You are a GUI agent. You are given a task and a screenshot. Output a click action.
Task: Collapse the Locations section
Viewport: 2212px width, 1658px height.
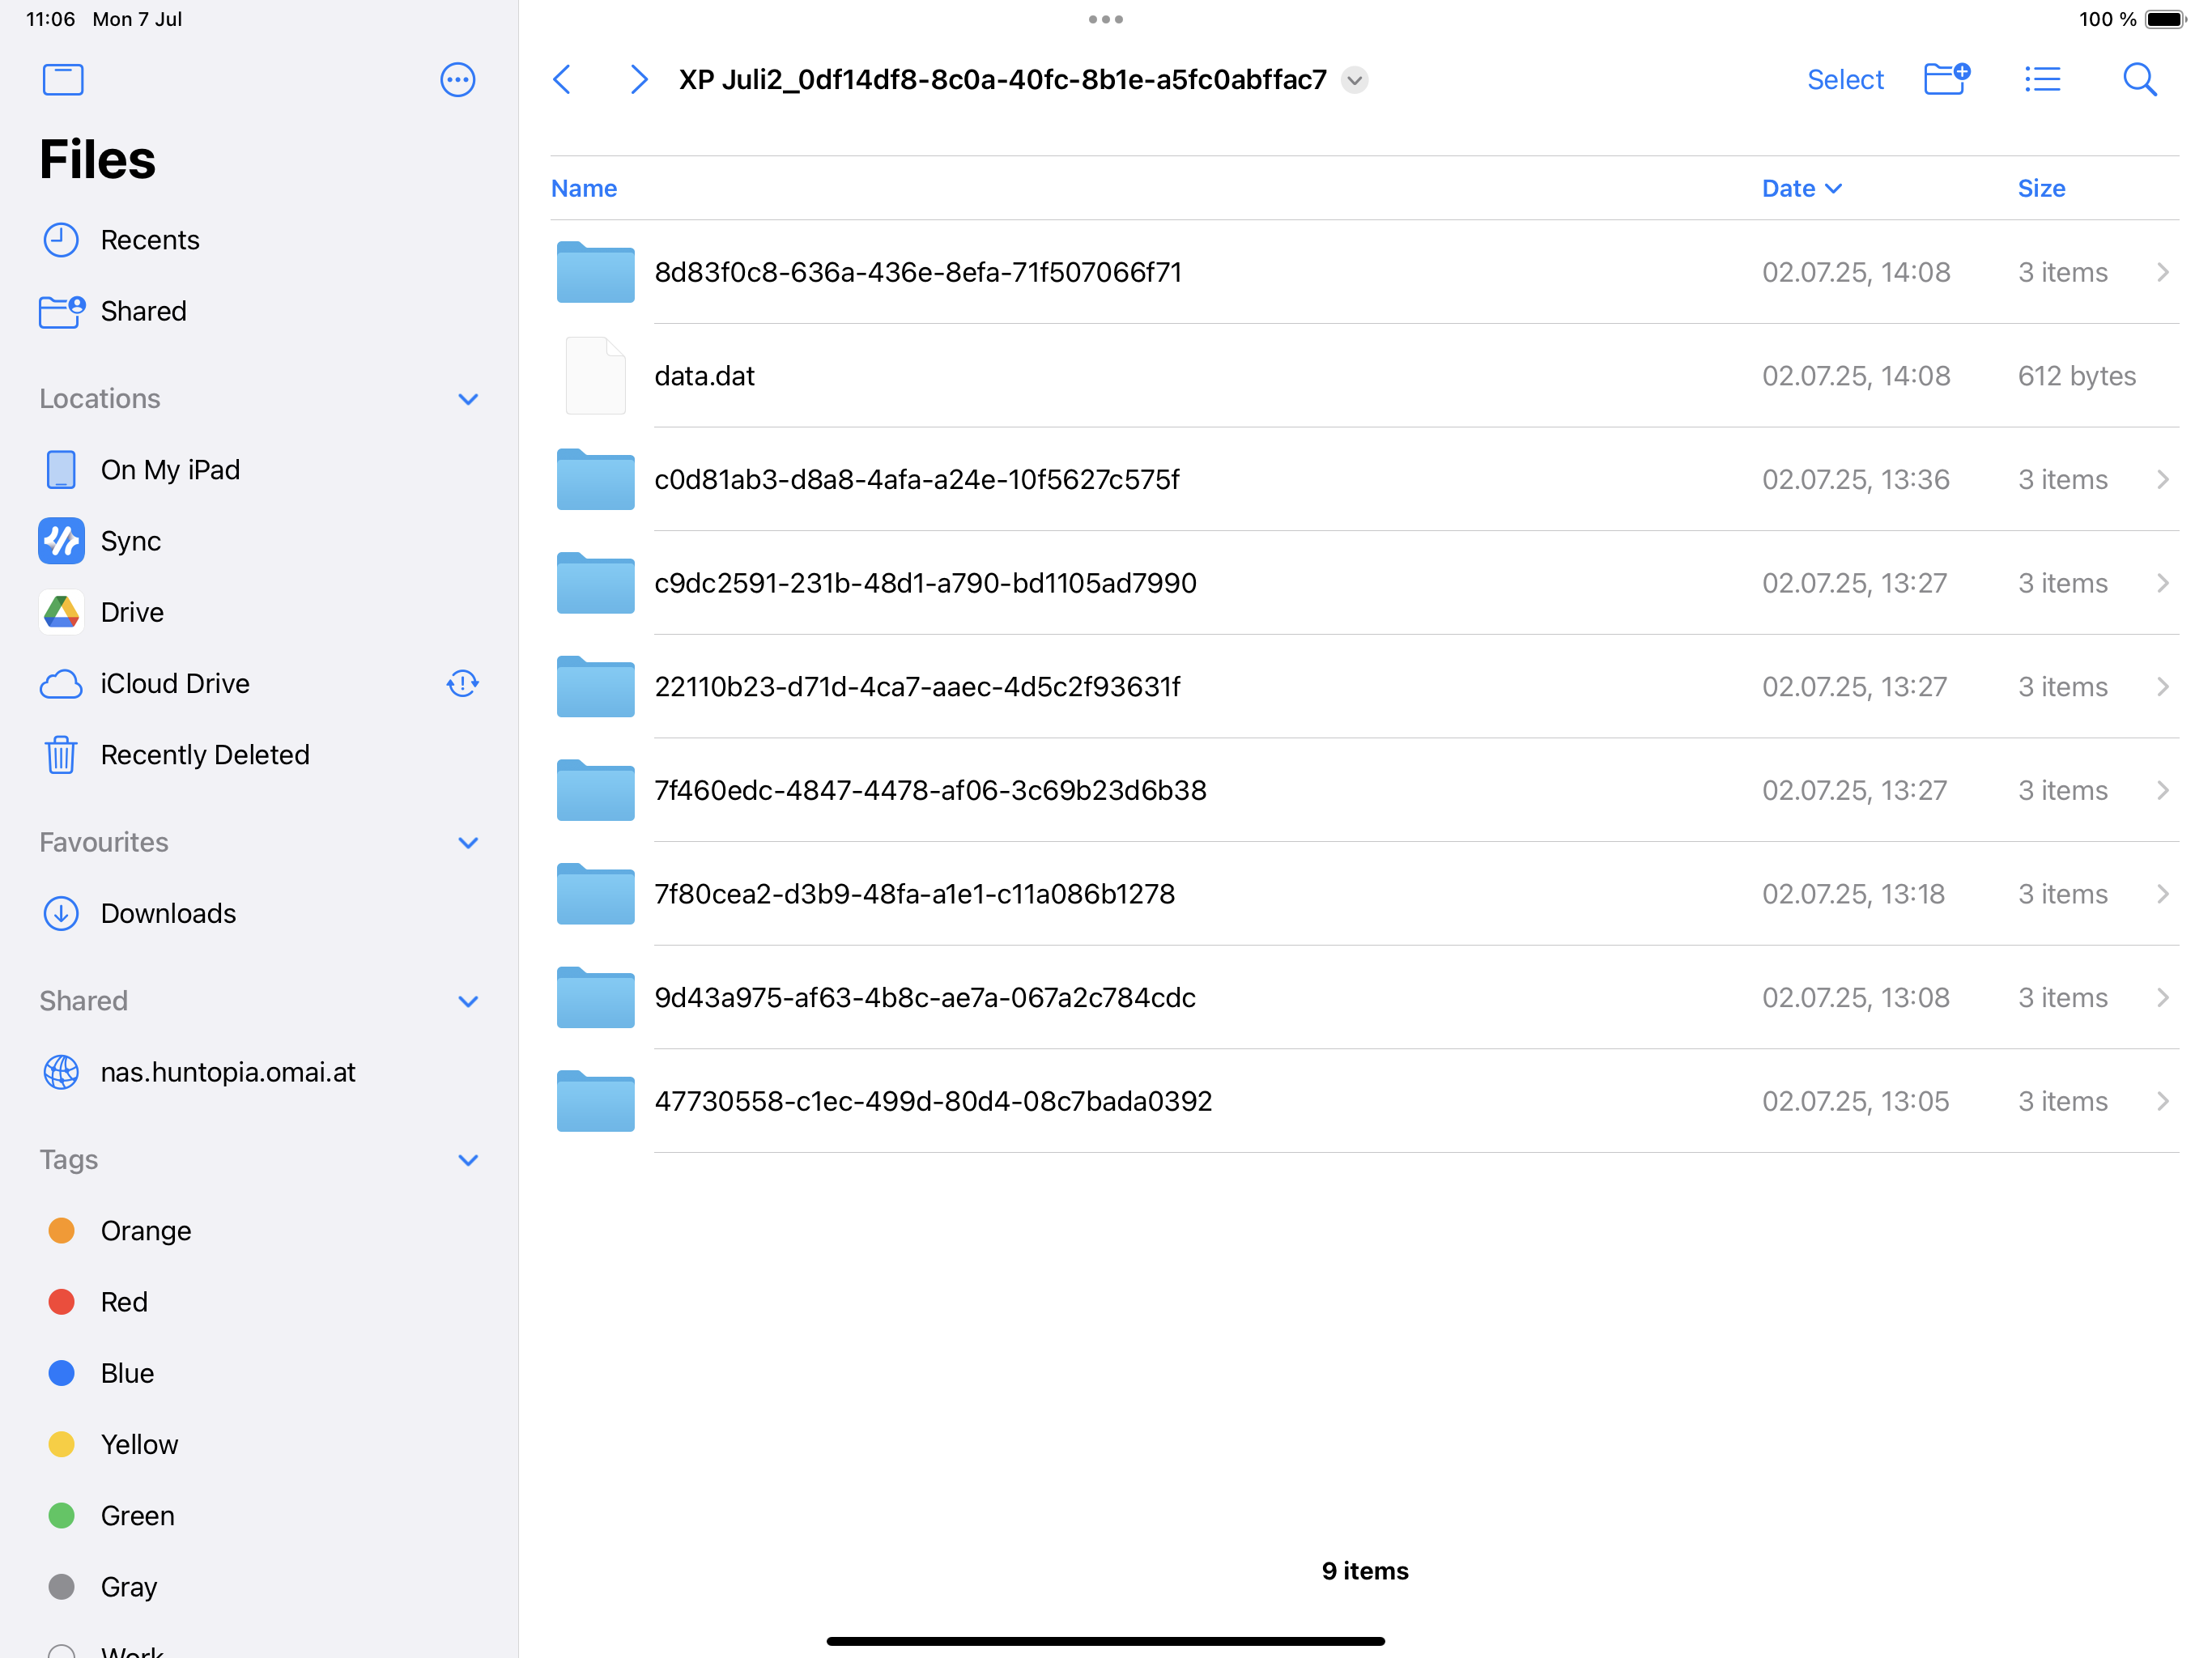467,399
